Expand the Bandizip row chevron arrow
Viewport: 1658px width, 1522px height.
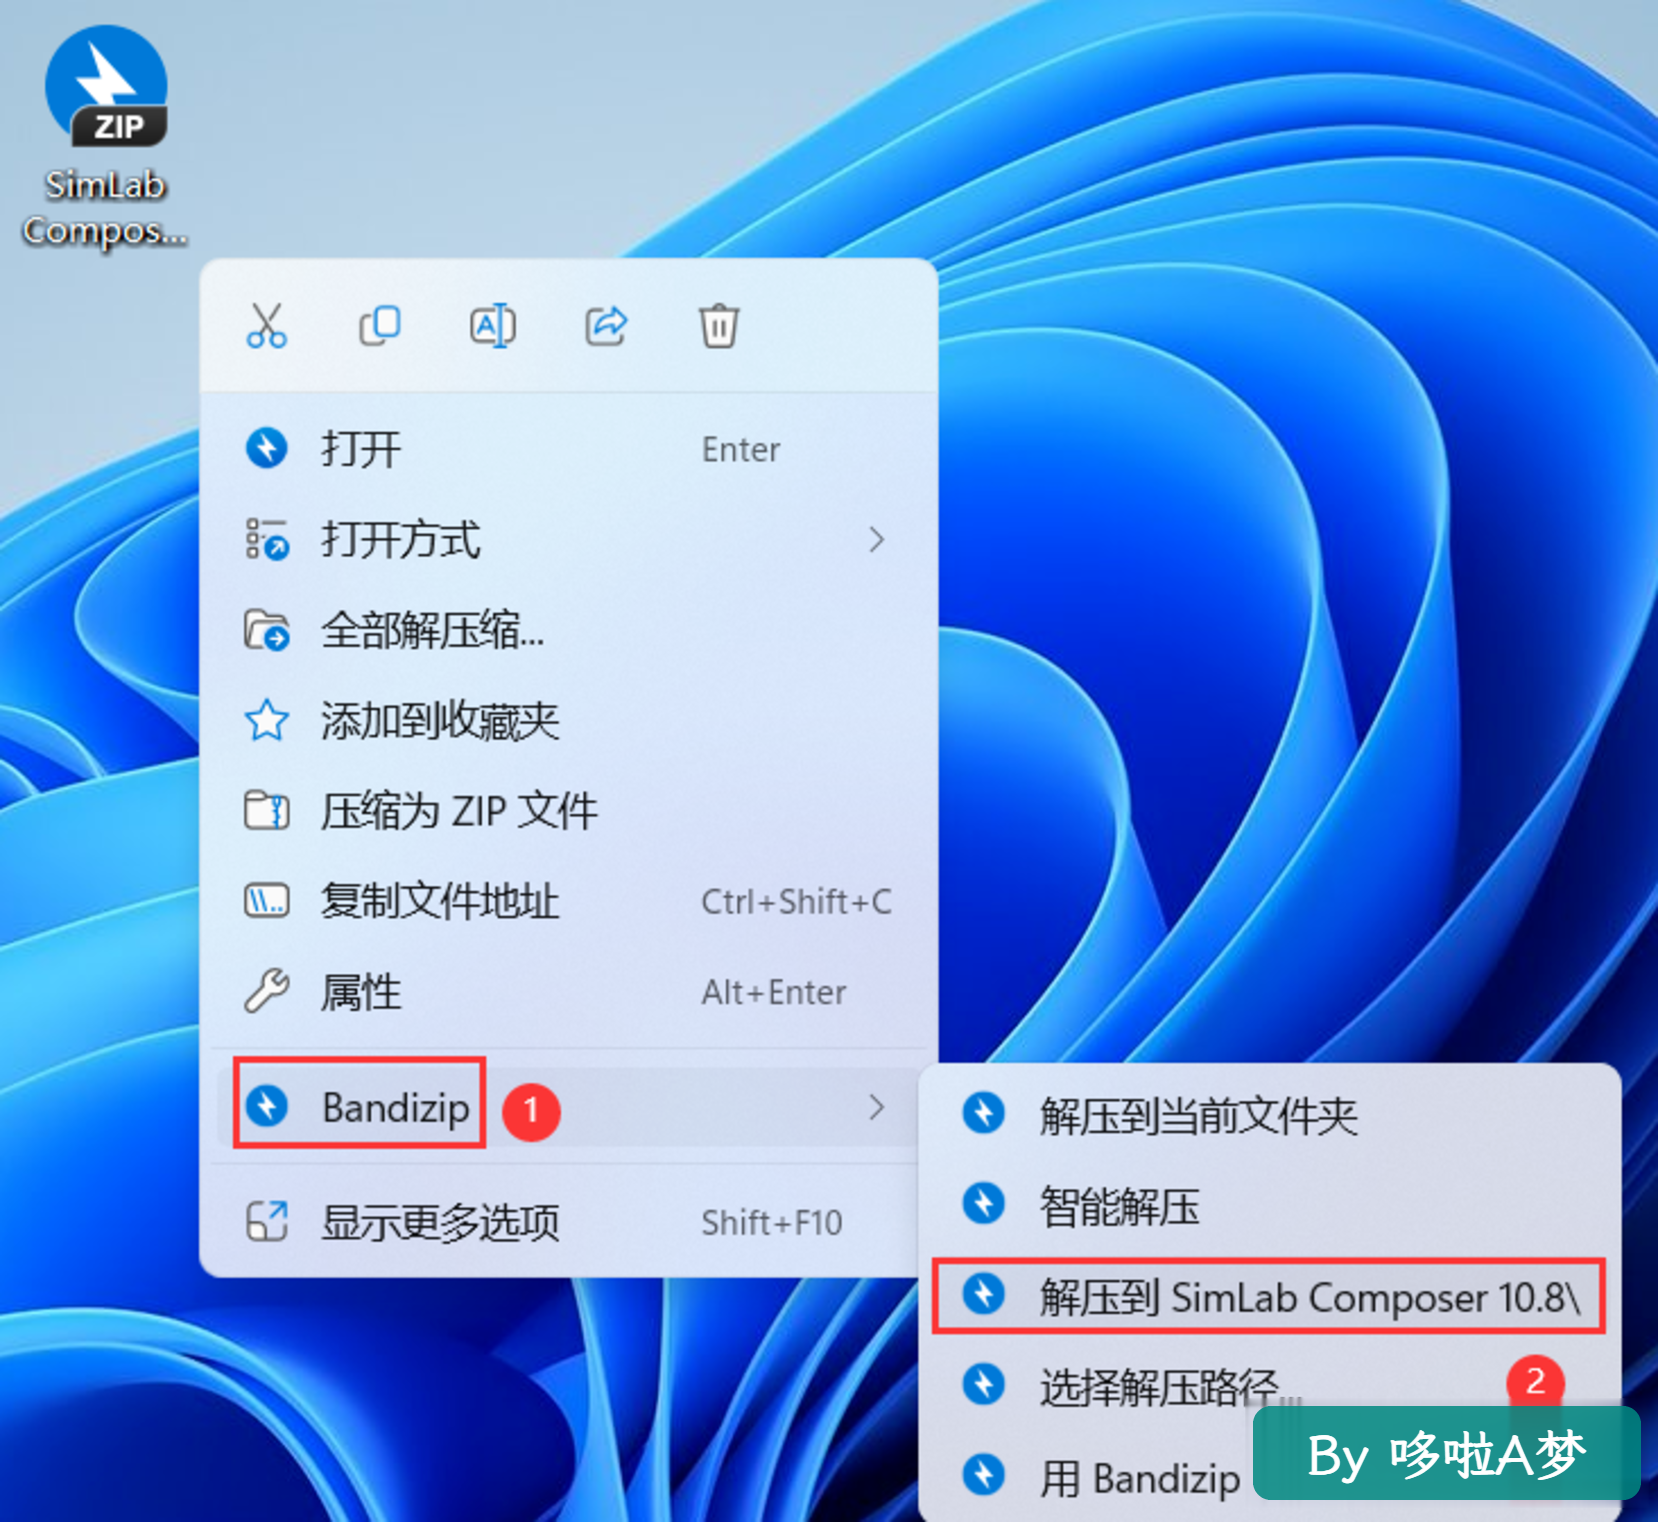pyautogui.click(x=877, y=1107)
